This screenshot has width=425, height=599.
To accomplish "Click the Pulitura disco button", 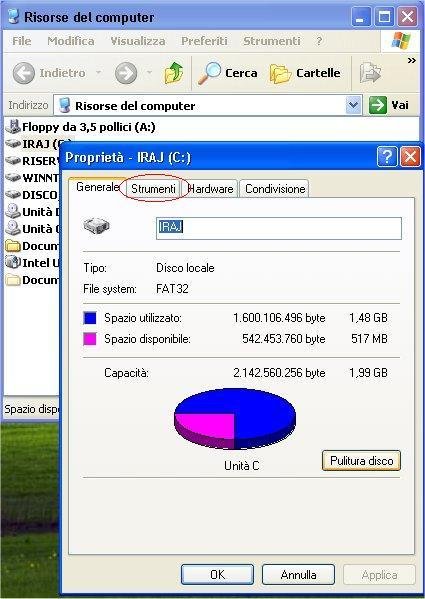I will click(x=361, y=460).
